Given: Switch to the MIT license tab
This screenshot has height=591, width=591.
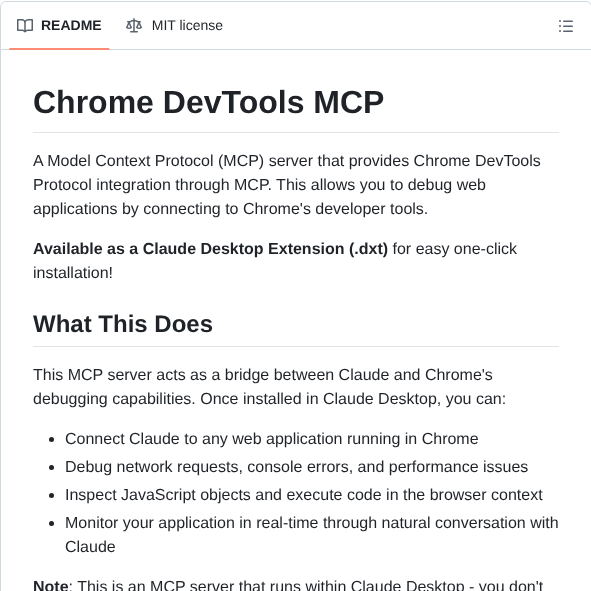Looking at the screenshot, I should (x=174, y=26).
